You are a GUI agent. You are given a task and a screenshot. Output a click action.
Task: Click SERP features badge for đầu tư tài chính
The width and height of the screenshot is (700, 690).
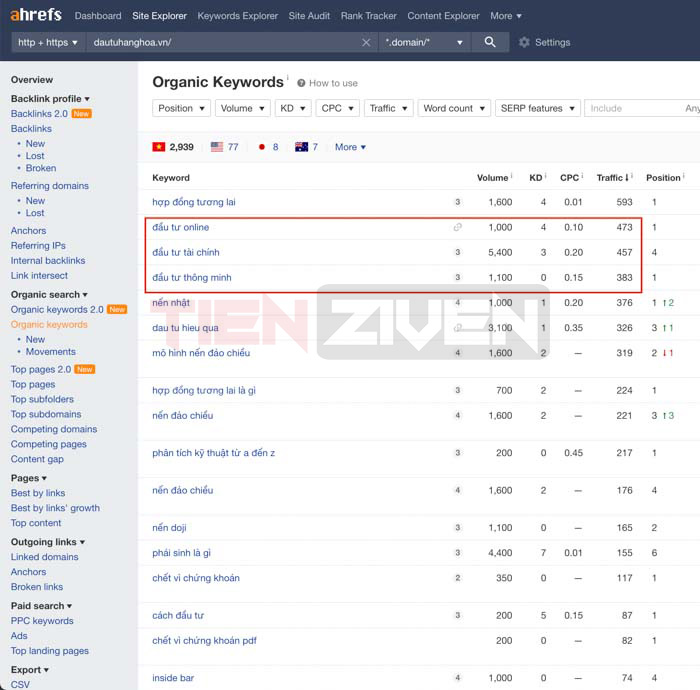(x=458, y=252)
